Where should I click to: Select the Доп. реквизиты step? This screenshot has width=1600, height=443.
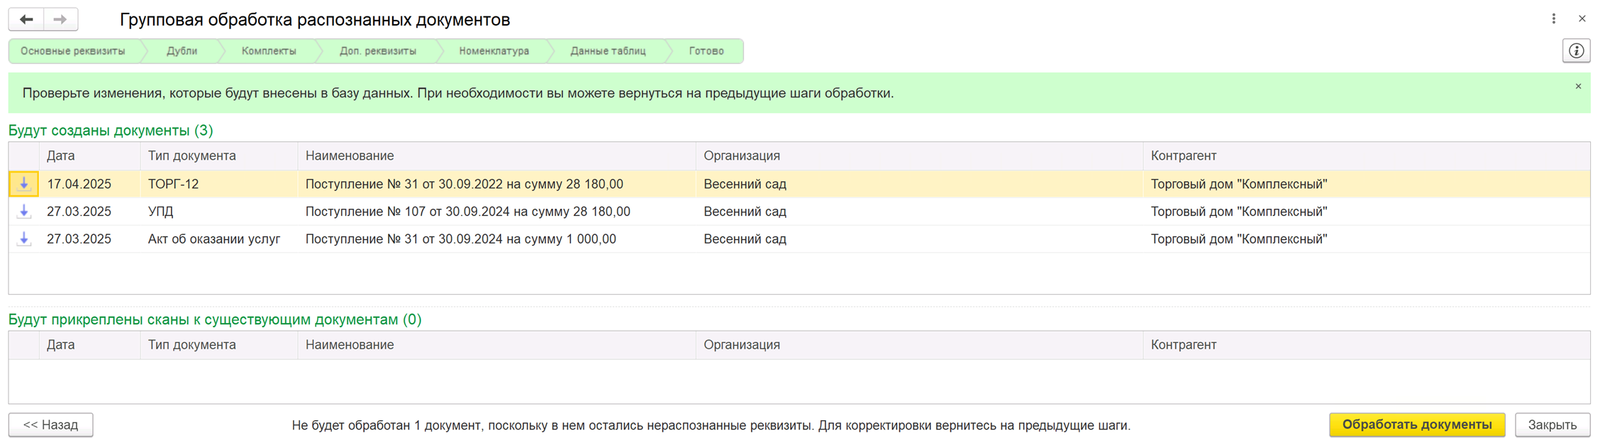point(378,51)
